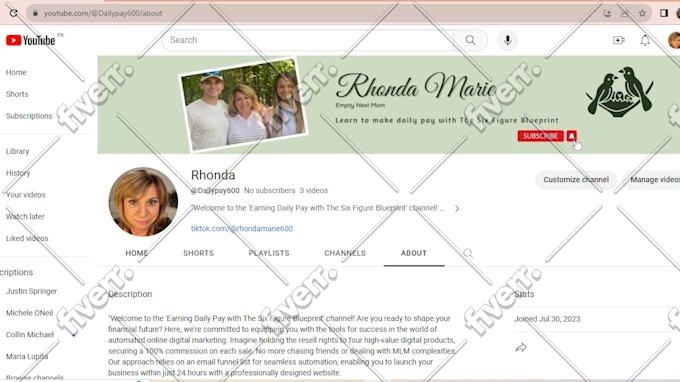Open the Create video icon
680x382 pixels.
(x=618, y=40)
